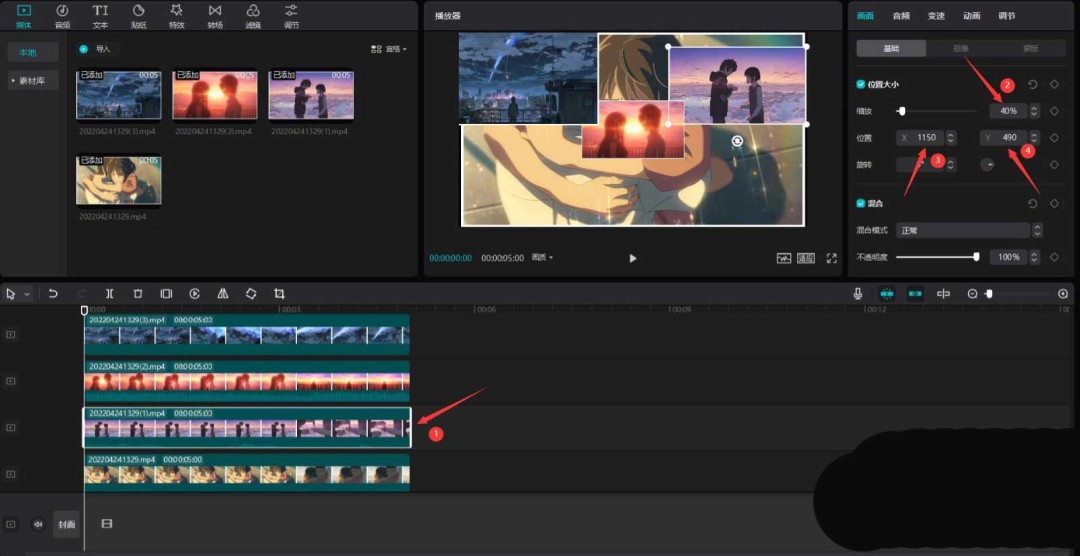1080x556 pixels.
Task: Click the microphone record voiceover icon
Action: click(858, 294)
